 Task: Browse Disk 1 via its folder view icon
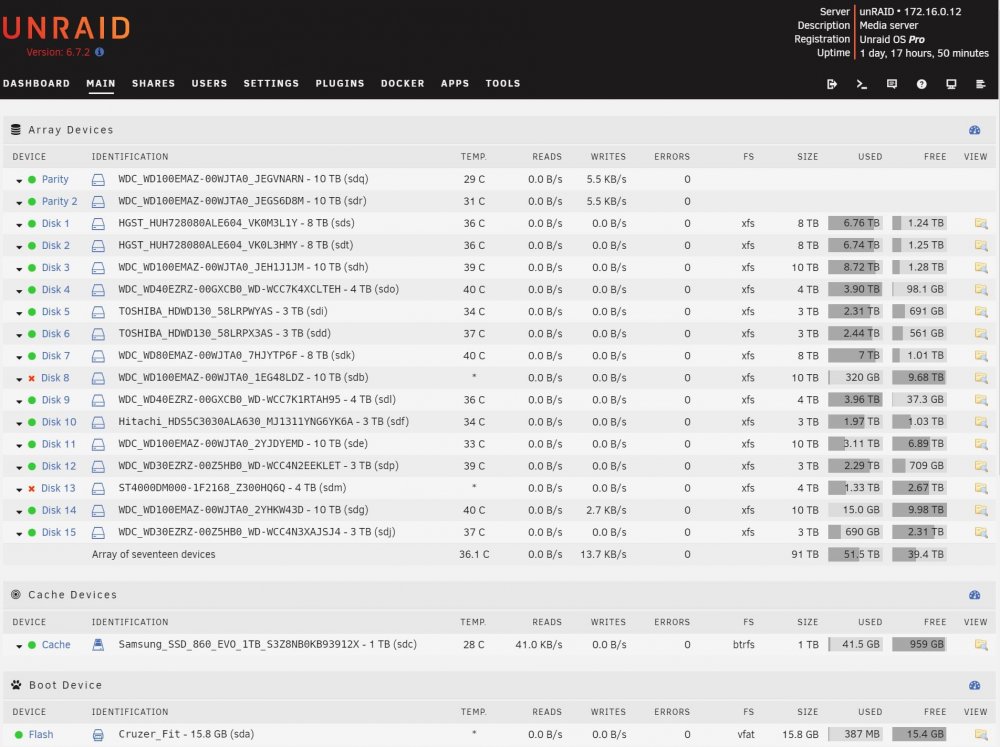point(981,223)
